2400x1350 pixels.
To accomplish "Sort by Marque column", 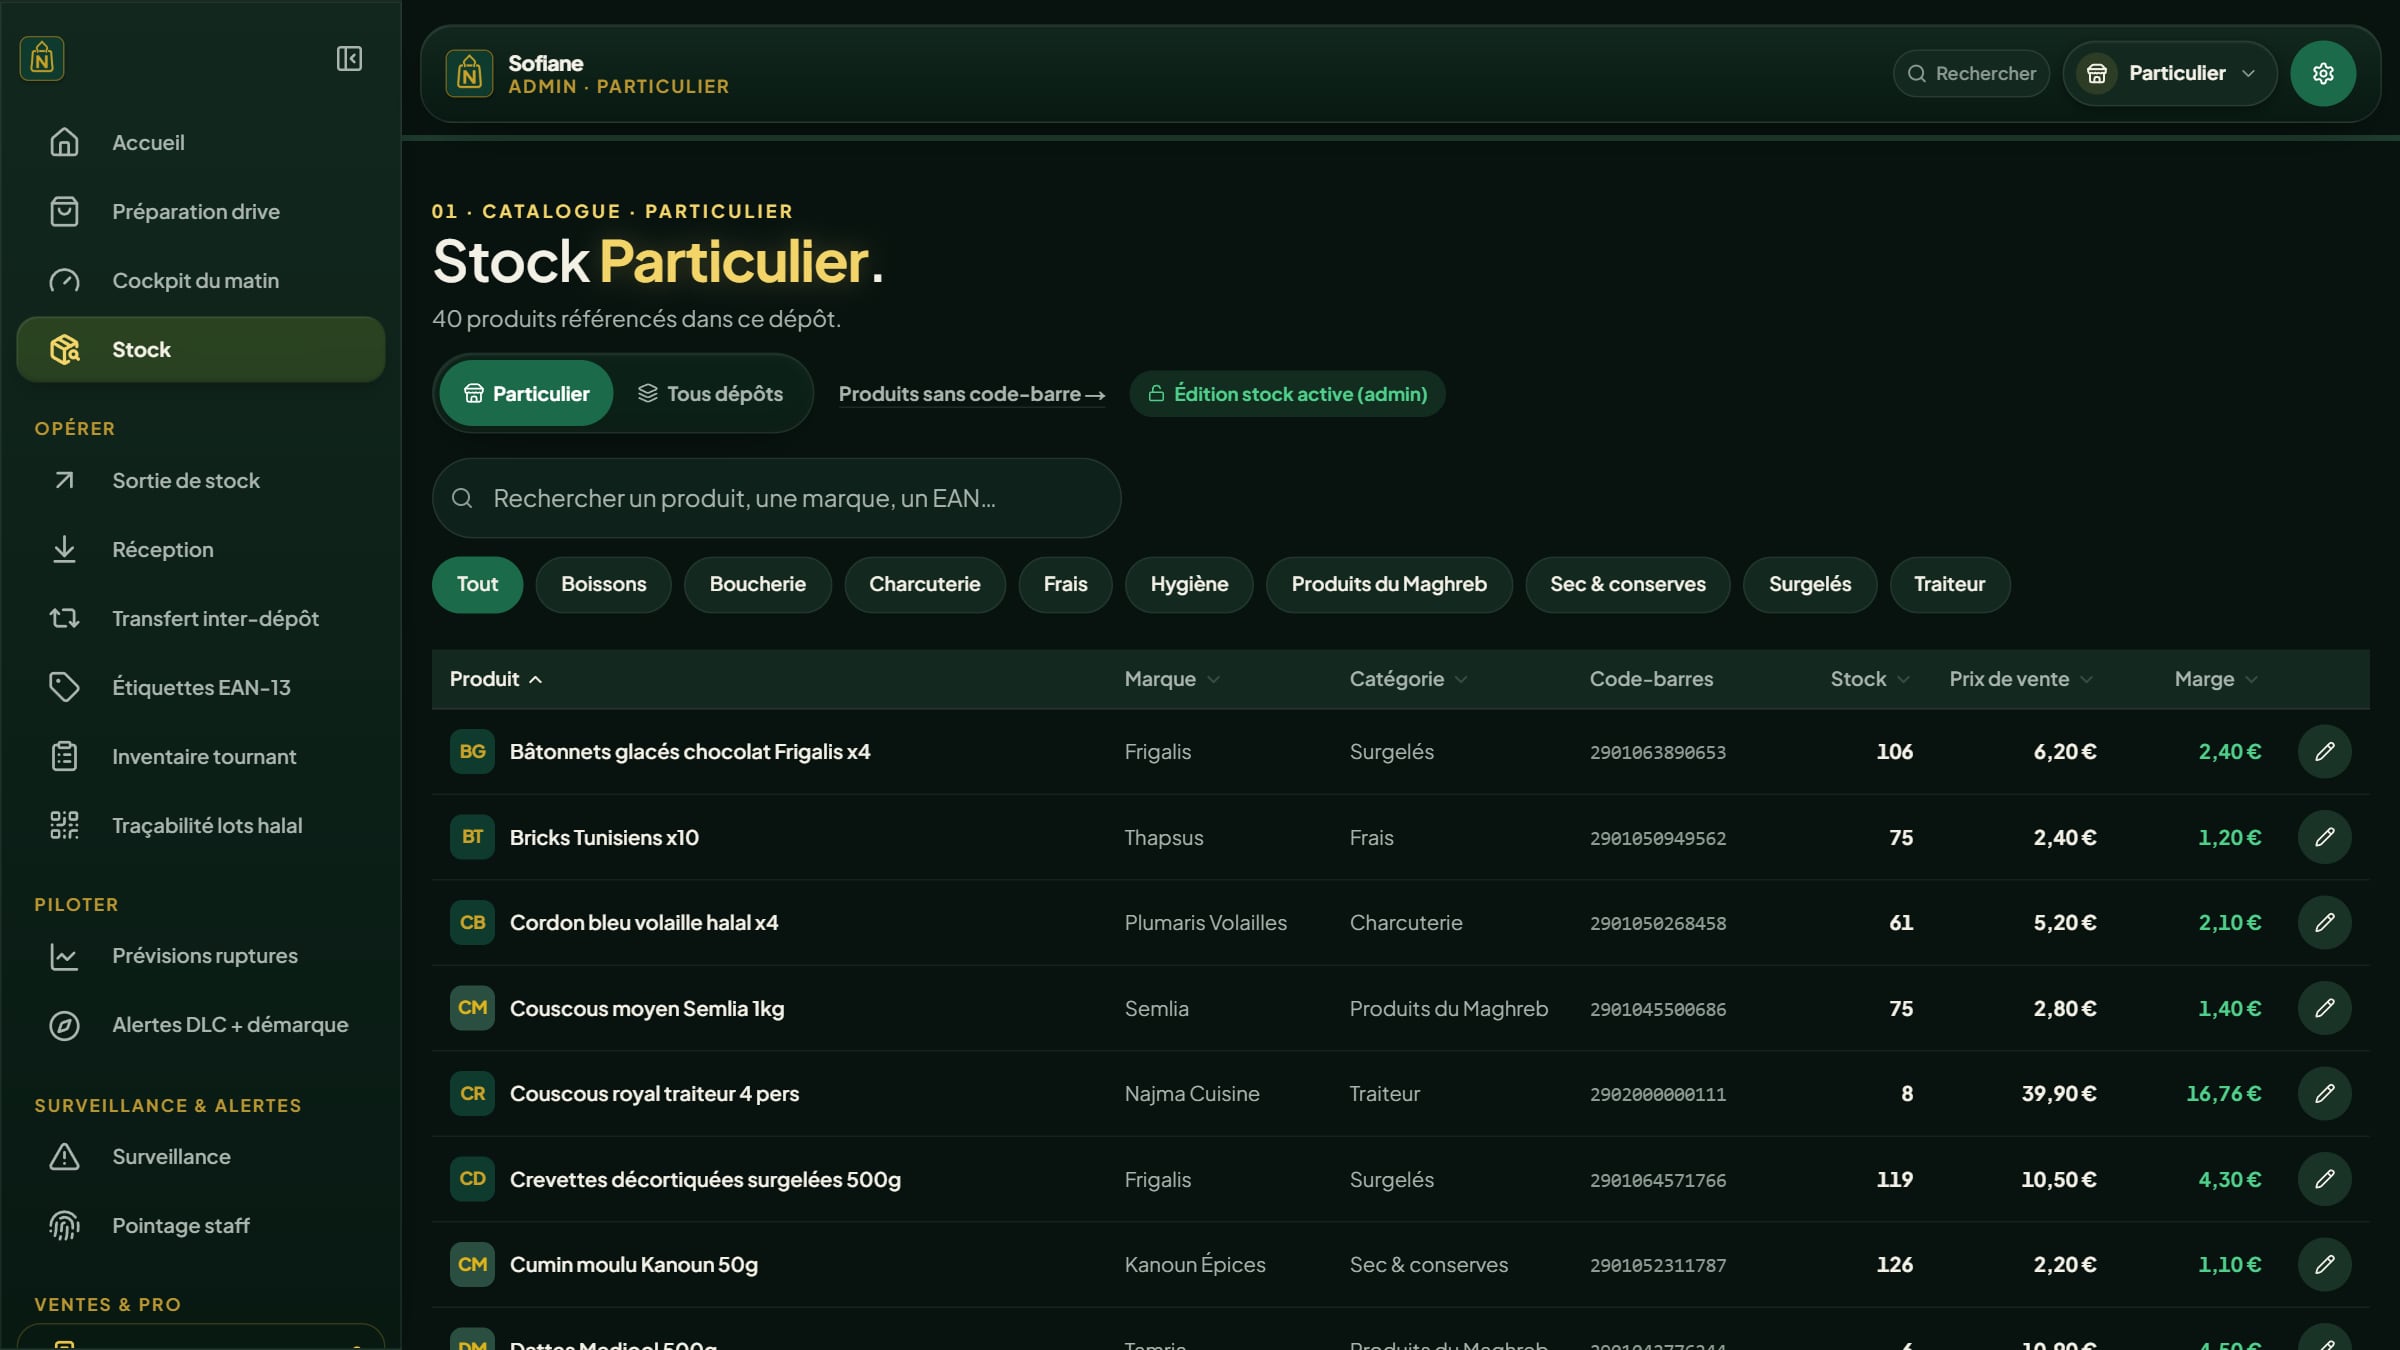I will point(1172,679).
